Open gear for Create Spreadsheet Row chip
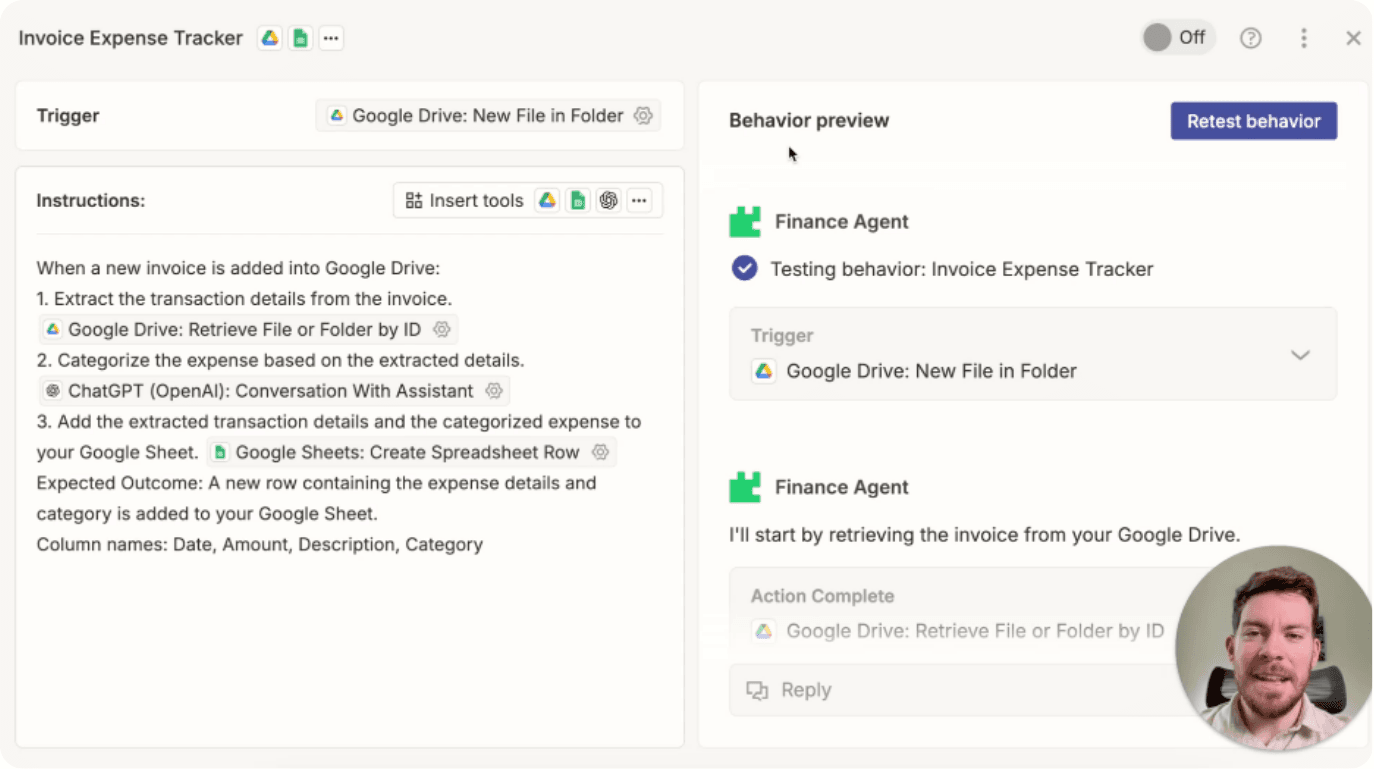Image resolution: width=1374 pixels, height=769 pixels. point(600,452)
